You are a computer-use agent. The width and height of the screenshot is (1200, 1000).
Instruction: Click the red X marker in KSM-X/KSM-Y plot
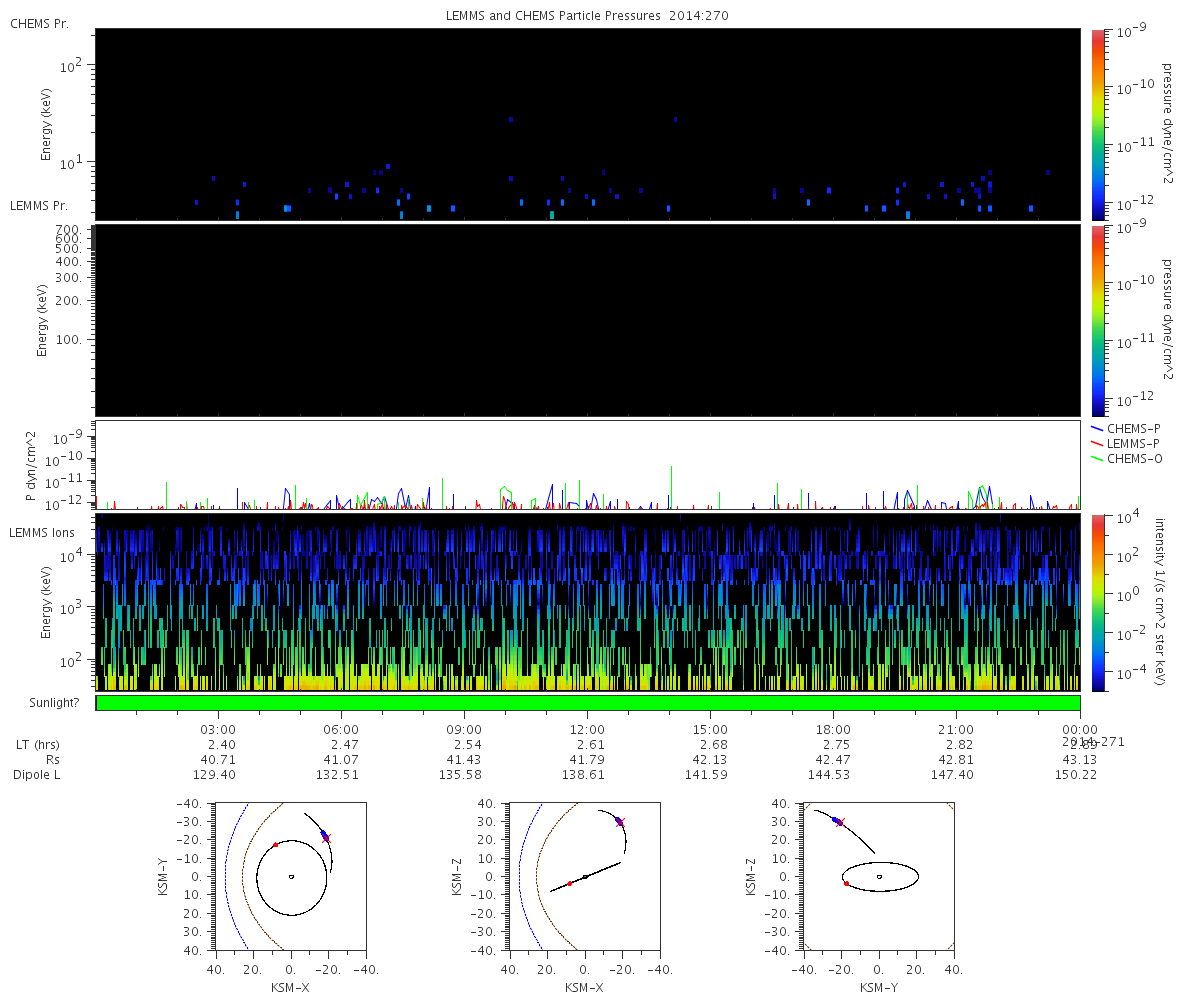click(x=327, y=838)
